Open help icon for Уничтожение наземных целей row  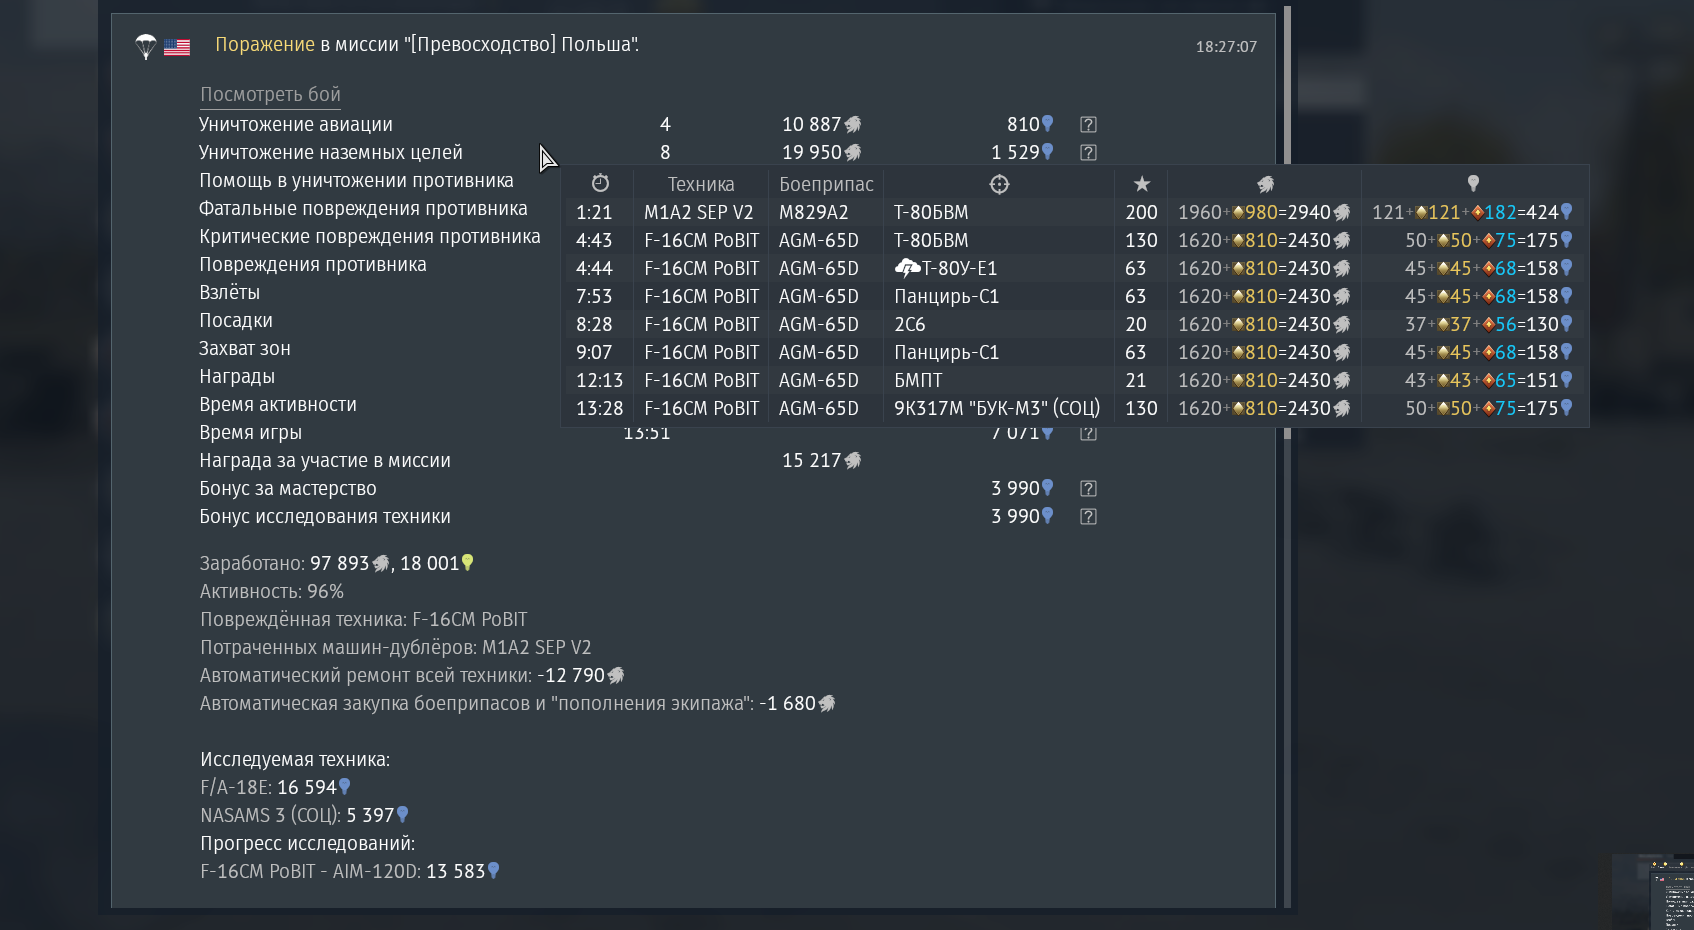(1088, 153)
